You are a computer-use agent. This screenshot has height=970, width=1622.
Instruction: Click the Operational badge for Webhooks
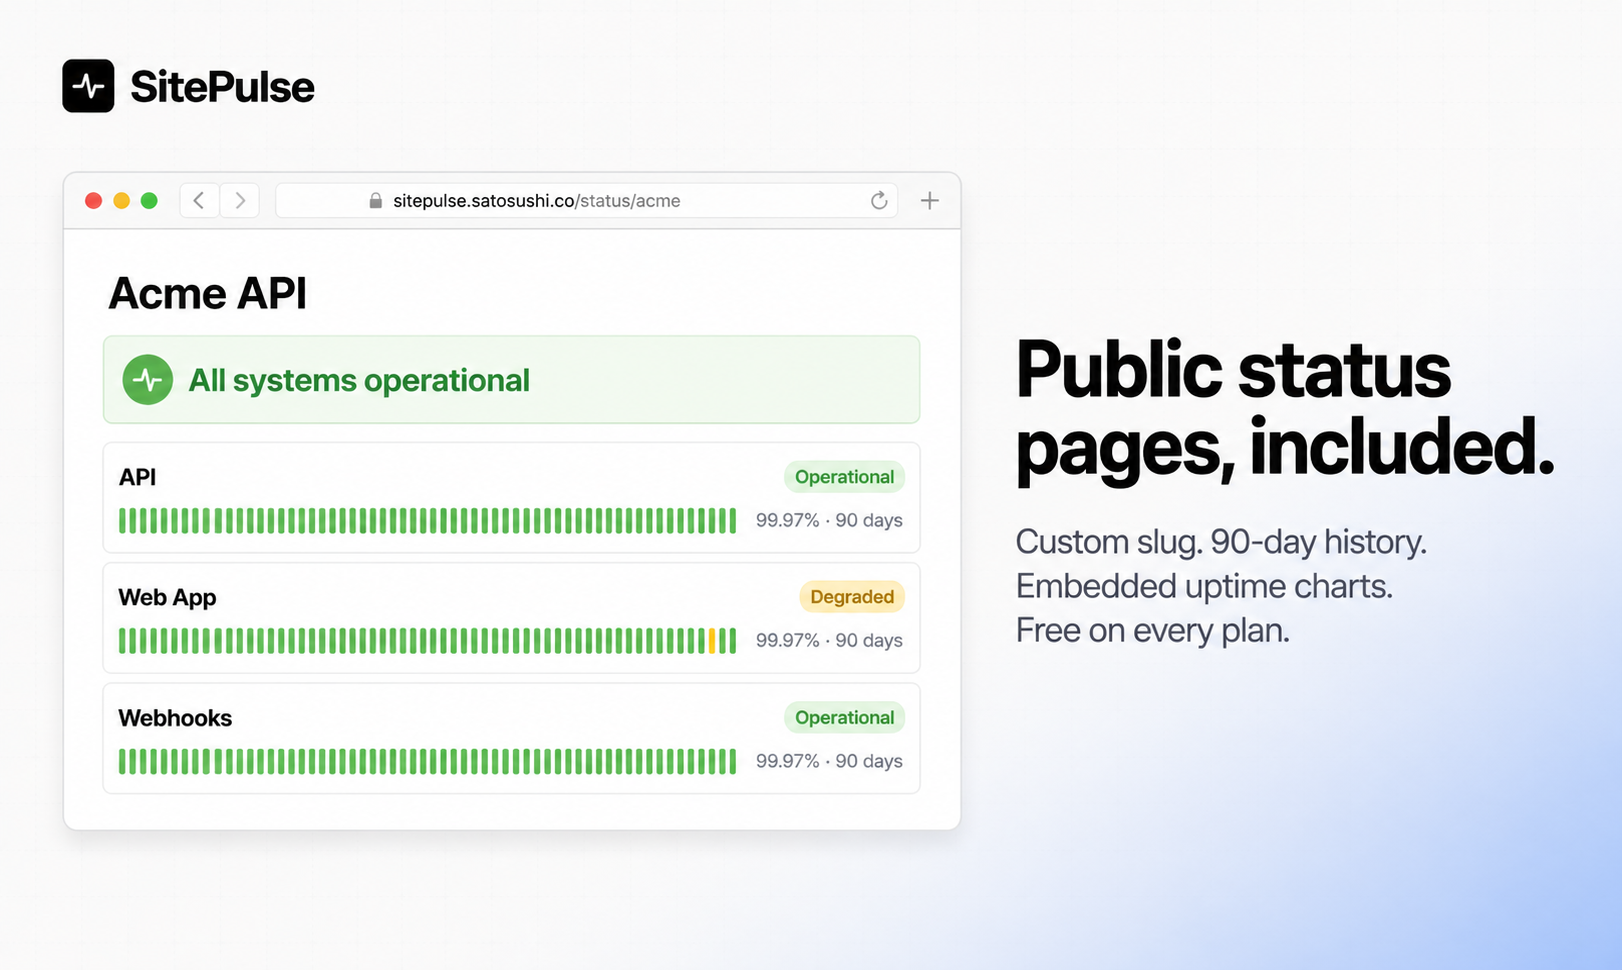coord(844,717)
